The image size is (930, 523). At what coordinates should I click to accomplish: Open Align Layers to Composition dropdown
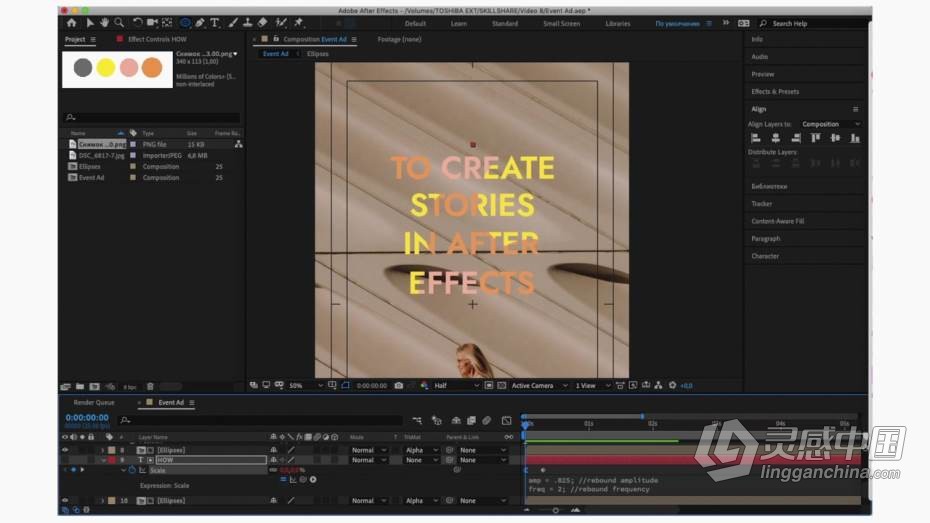pos(830,124)
